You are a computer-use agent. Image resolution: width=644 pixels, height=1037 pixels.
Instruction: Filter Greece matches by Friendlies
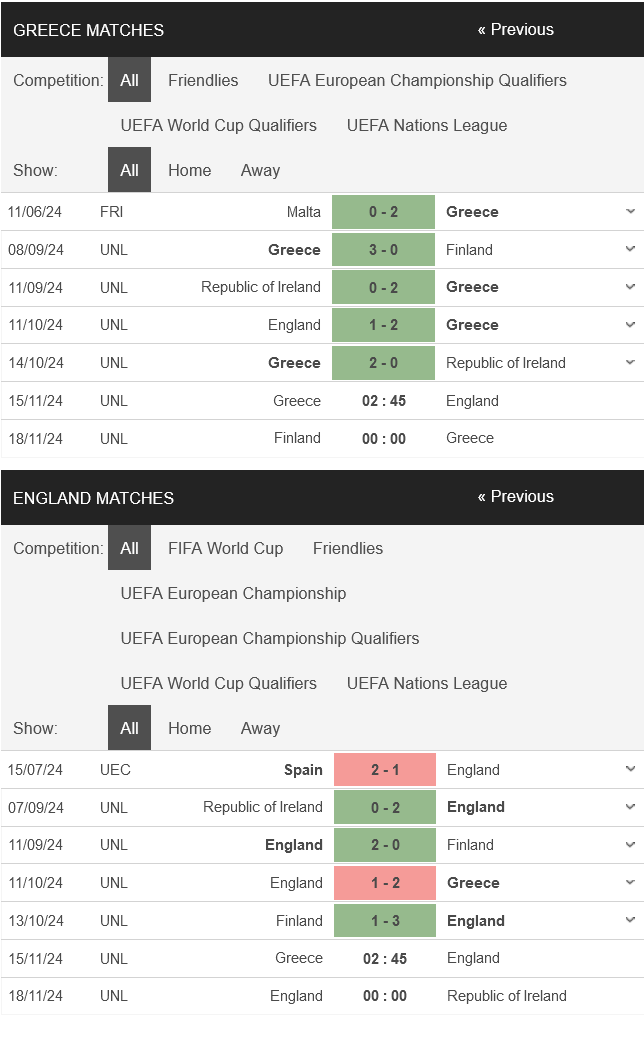pyautogui.click(x=203, y=80)
